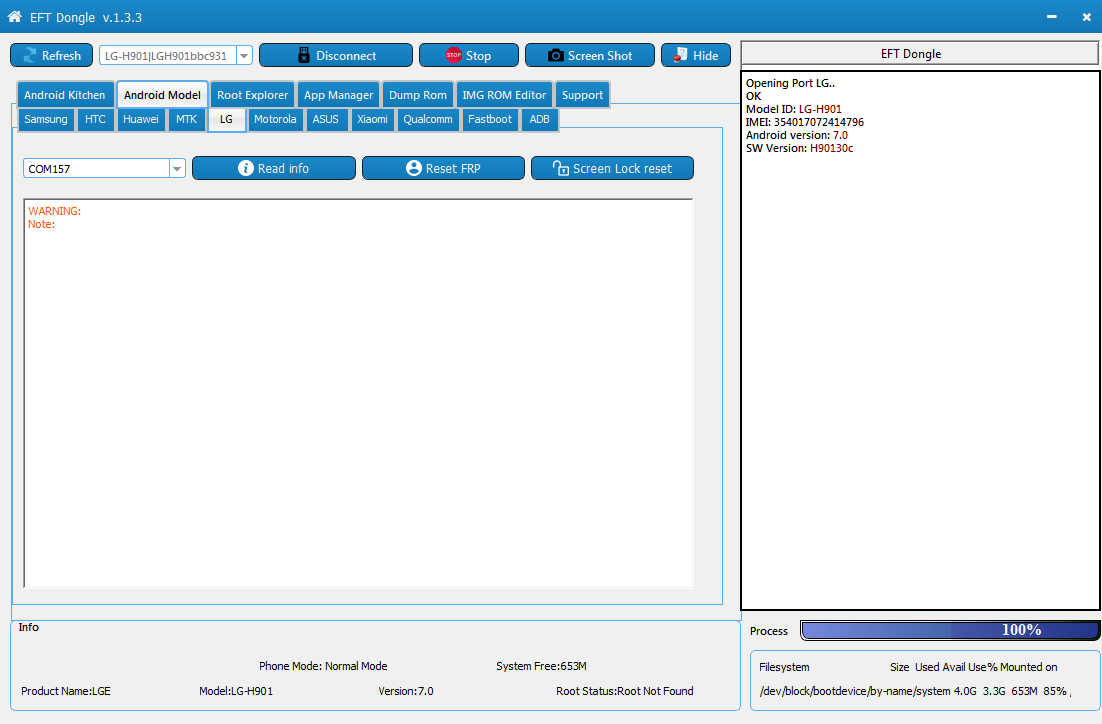Open the COM157 port dropdown arrow
Image resolution: width=1102 pixels, height=724 pixels.
tap(177, 169)
